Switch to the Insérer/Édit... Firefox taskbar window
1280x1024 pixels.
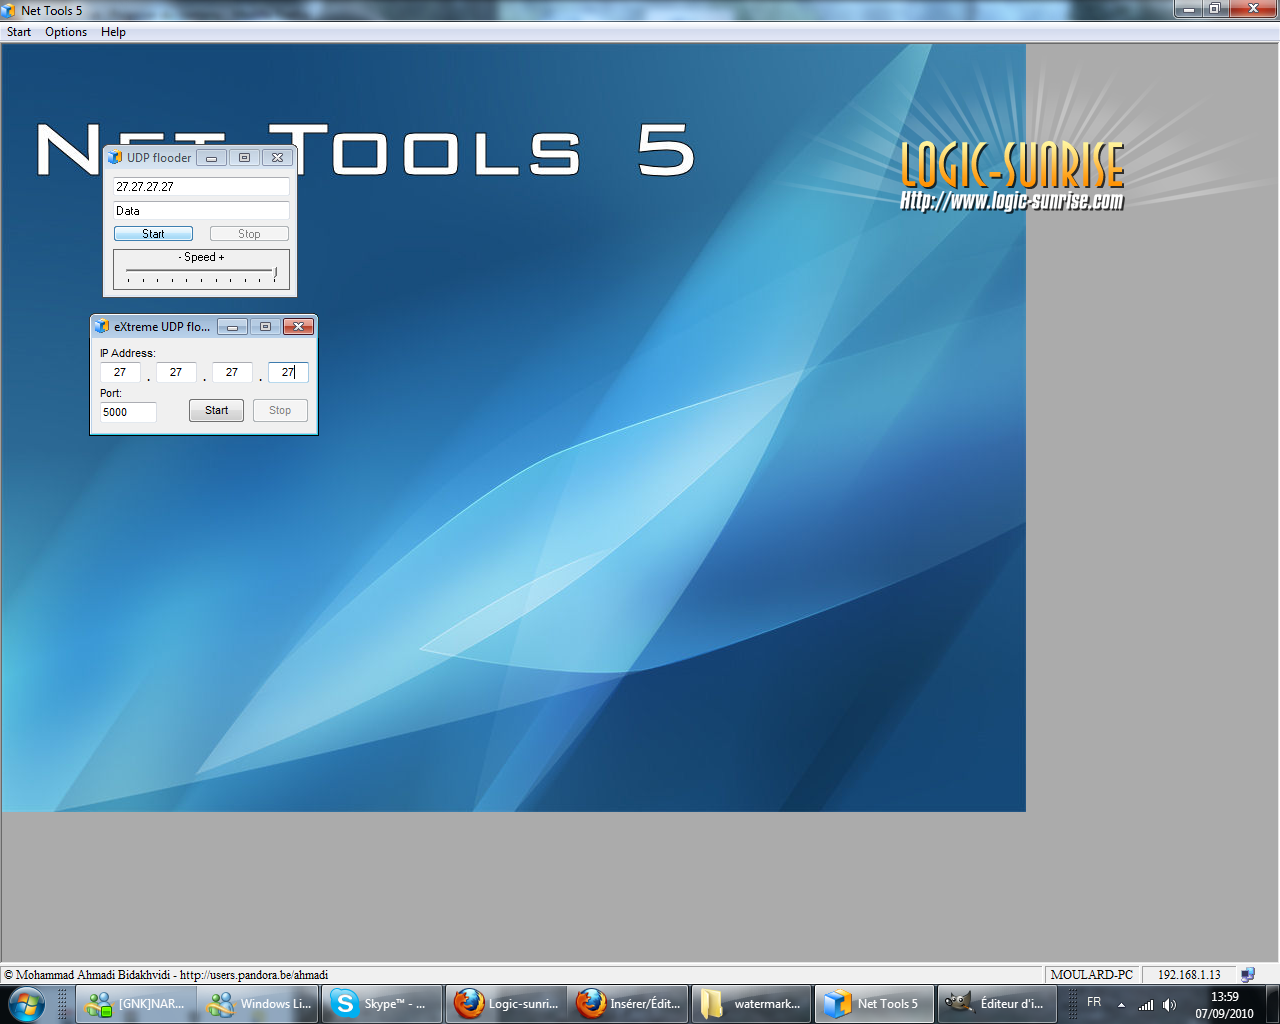[x=629, y=1004]
